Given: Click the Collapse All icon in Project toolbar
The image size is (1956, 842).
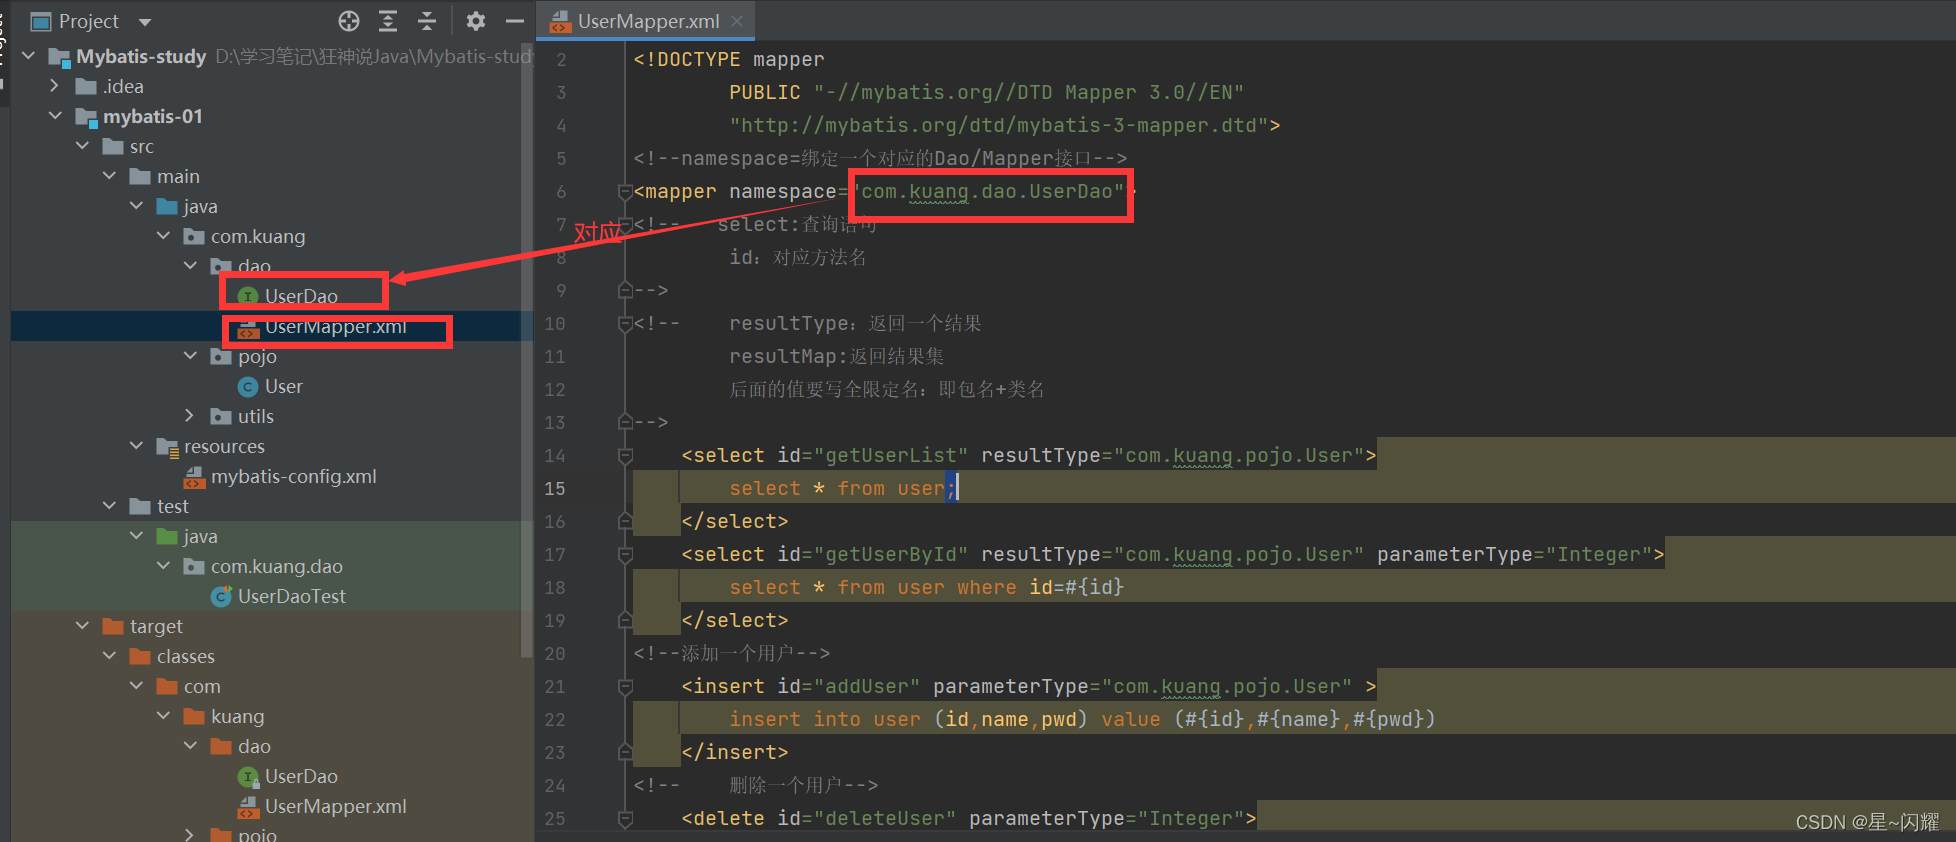Looking at the screenshot, I should click(x=427, y=21).
